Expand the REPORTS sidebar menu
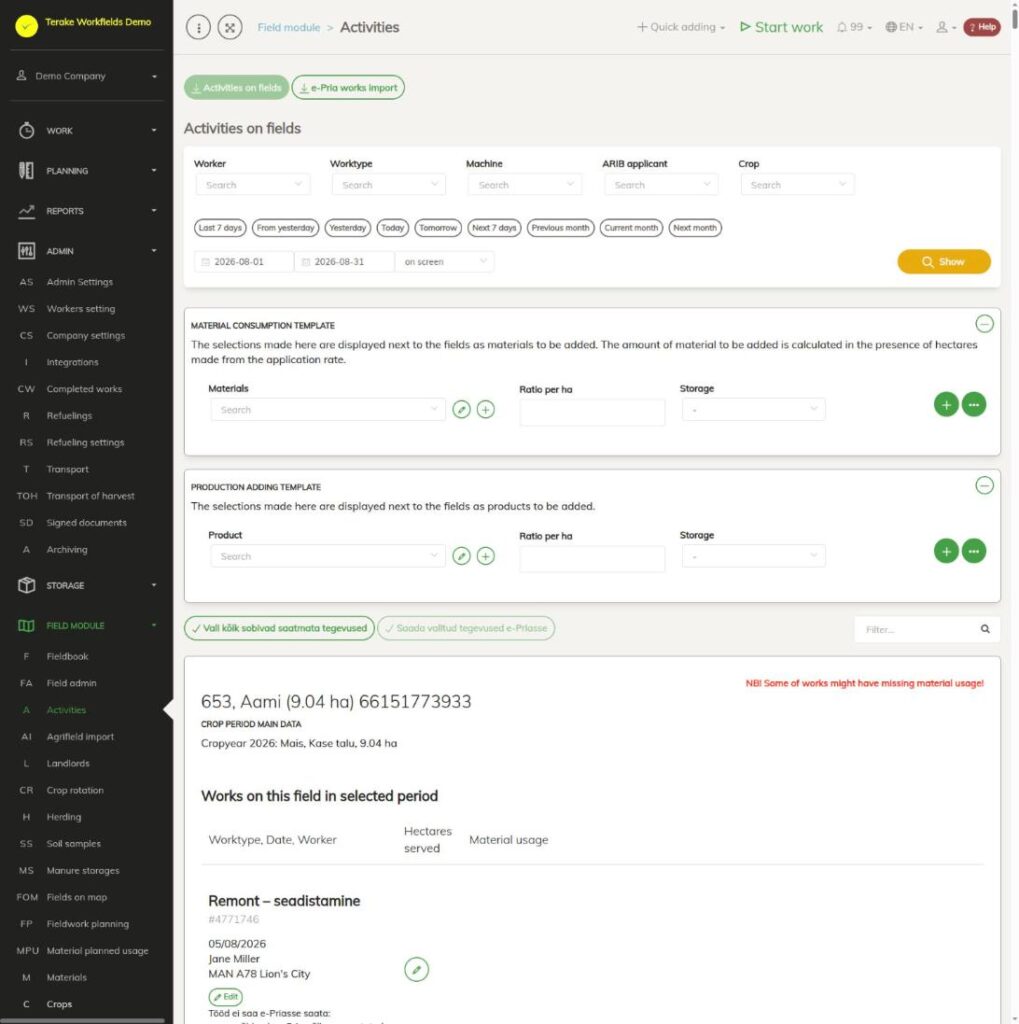 point(87,211)
